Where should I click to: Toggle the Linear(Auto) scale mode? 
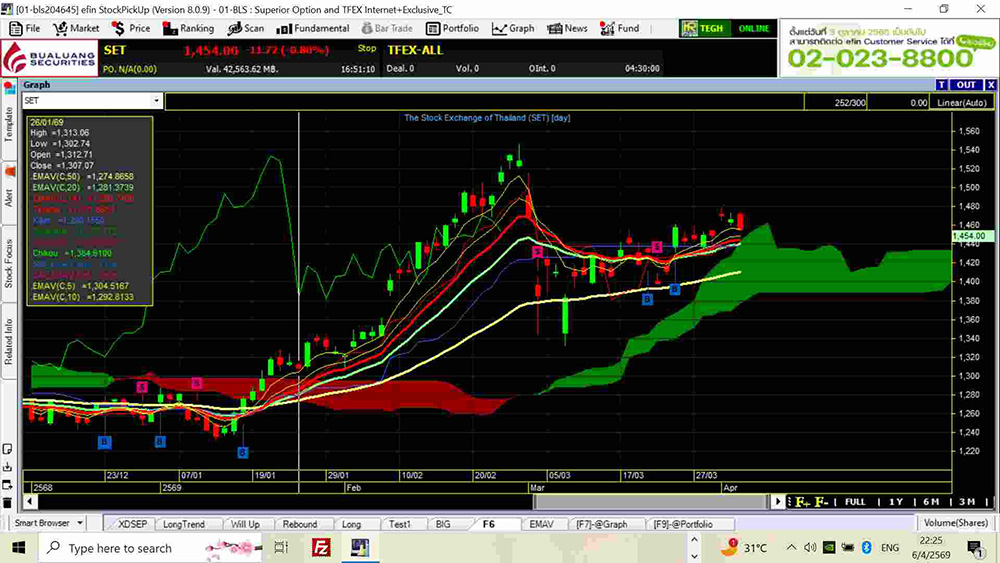(x=962, y=102)
